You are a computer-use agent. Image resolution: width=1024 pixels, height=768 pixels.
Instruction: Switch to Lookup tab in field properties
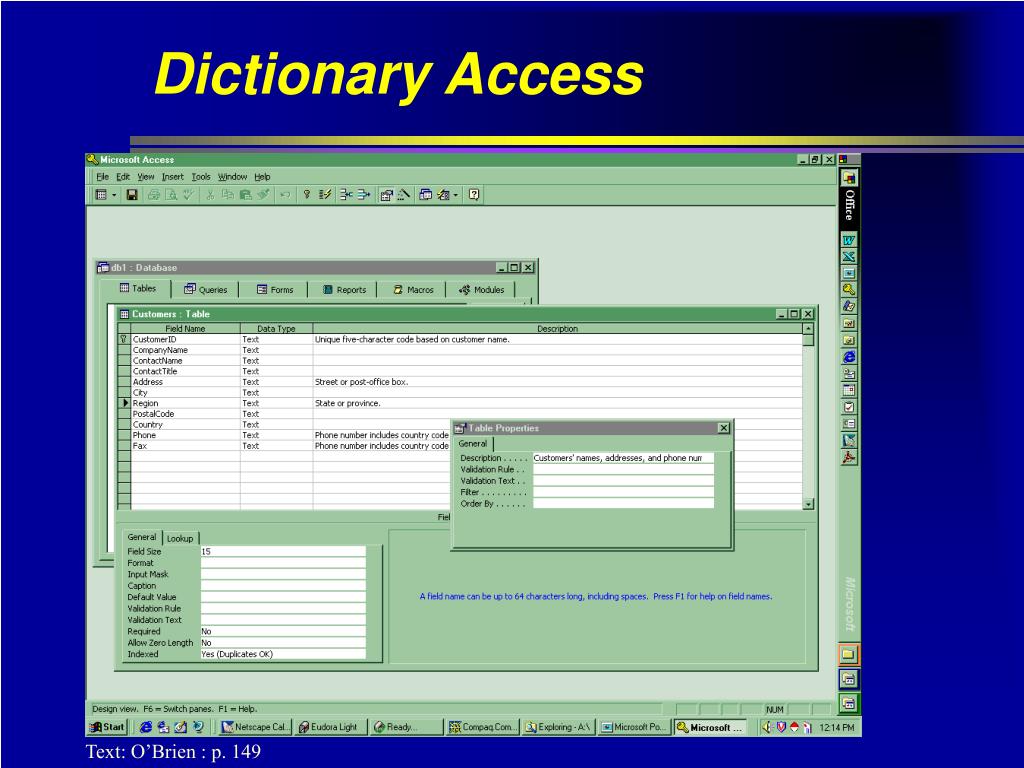(x=180, y=538)
